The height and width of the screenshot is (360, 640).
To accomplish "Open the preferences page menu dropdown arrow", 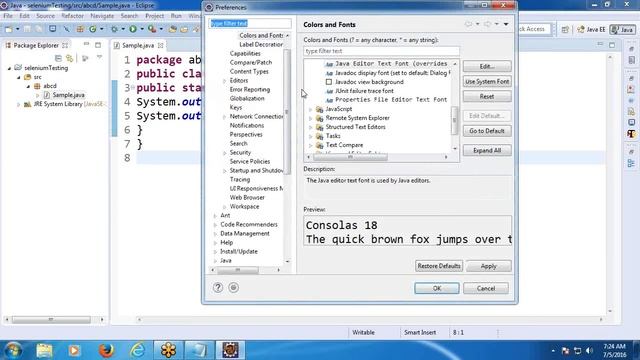I will click(506, 24).
